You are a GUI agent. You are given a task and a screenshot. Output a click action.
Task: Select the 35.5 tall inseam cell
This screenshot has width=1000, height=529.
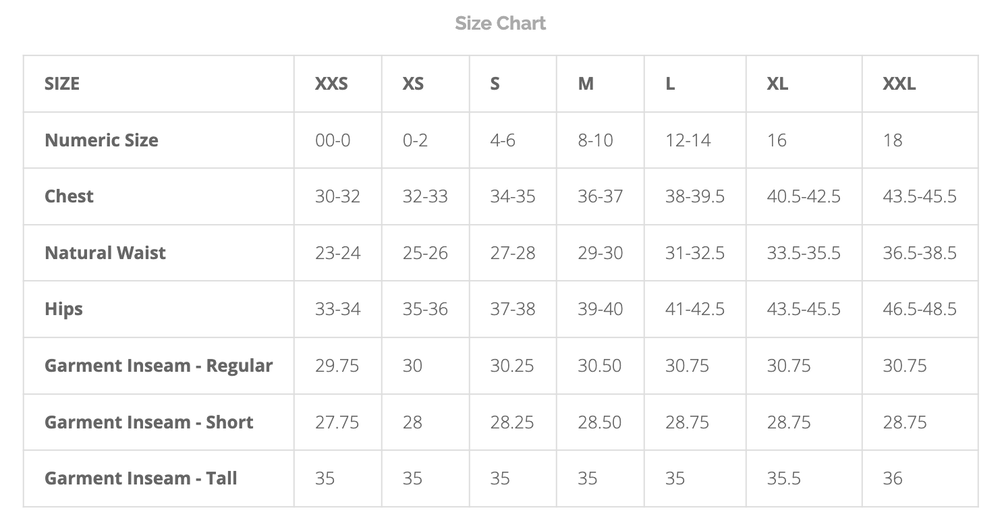point(784,478)
